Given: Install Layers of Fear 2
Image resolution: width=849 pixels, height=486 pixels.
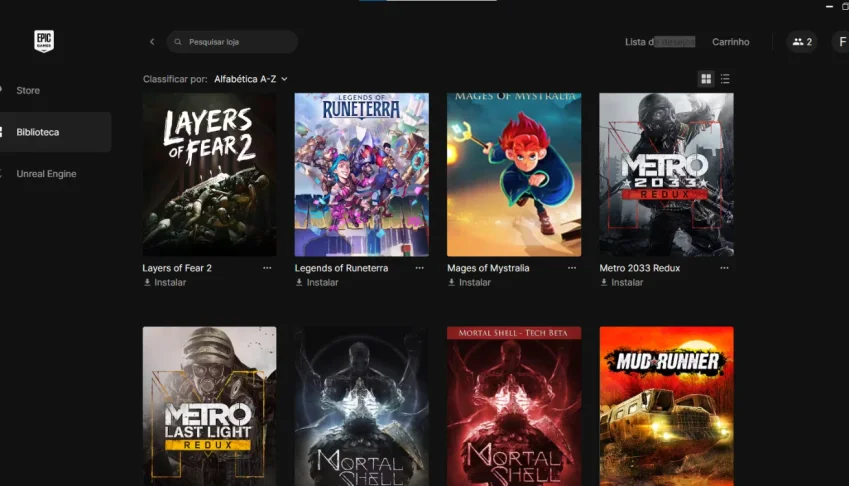Looking at the screenshot, I should (x=164, y=283).
